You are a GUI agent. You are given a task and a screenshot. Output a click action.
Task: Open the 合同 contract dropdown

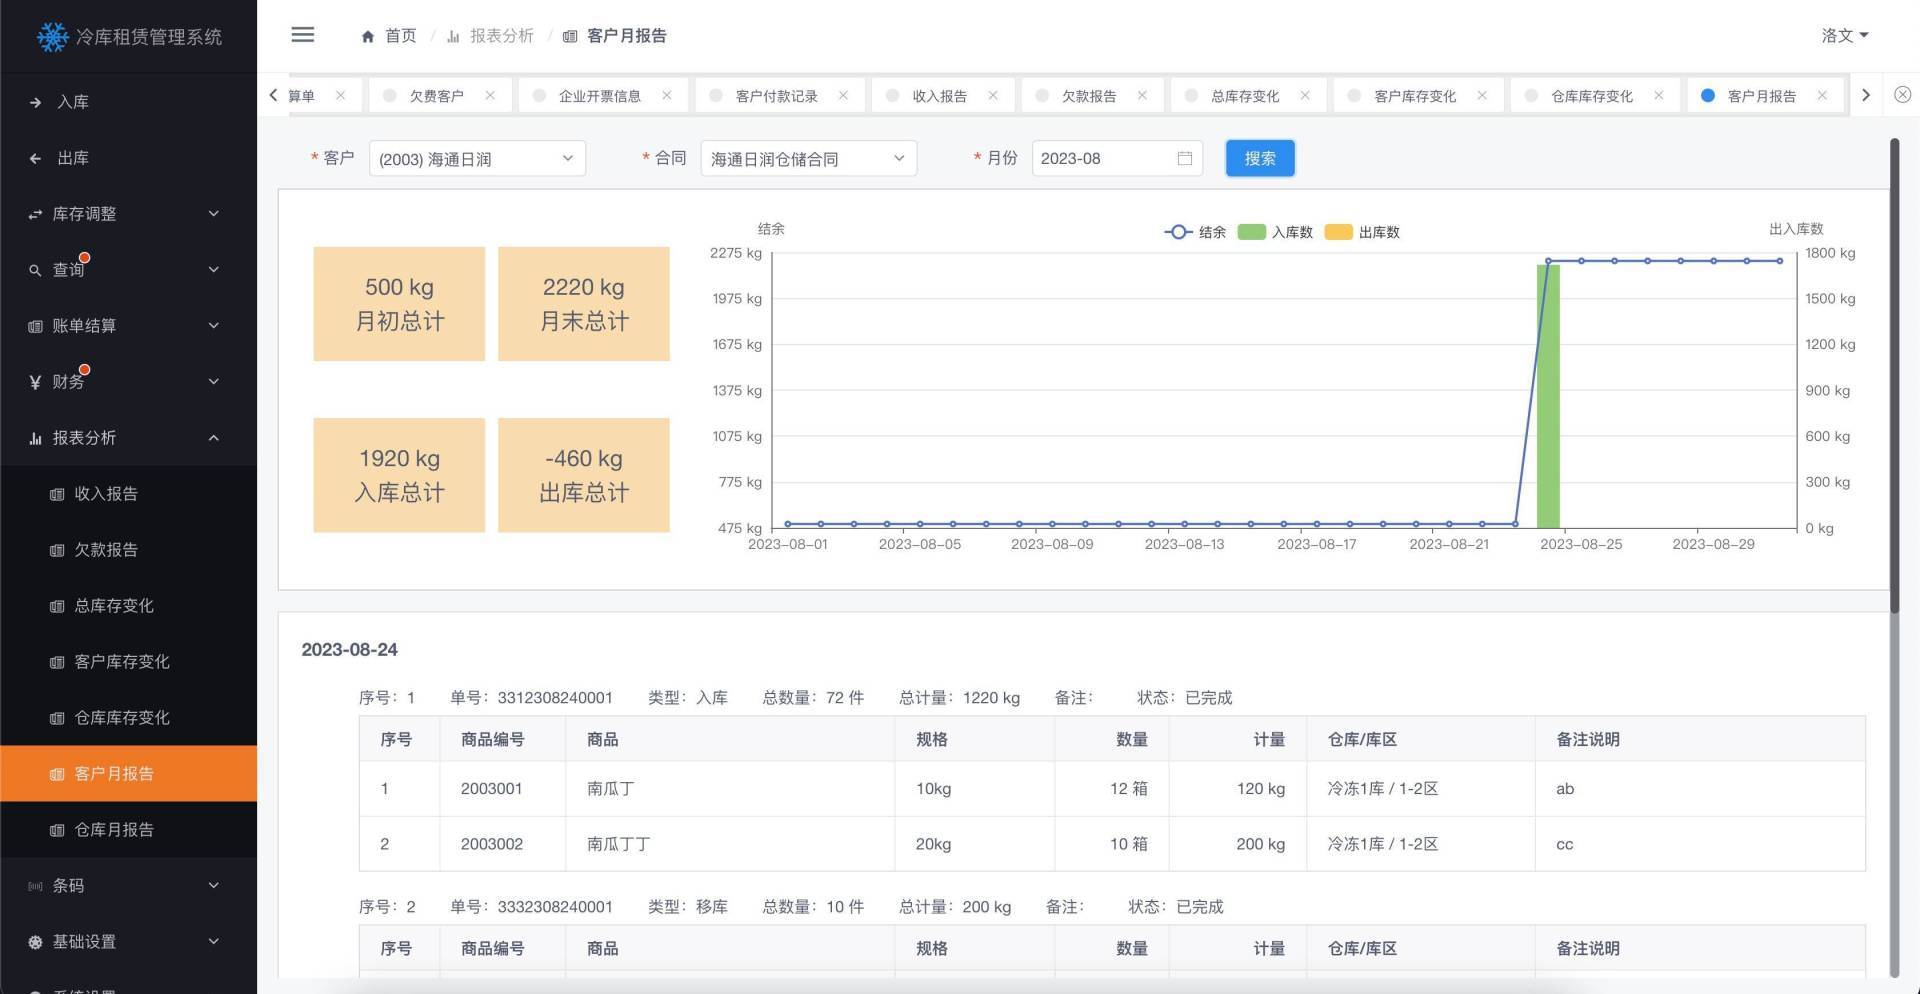(808, 158)
